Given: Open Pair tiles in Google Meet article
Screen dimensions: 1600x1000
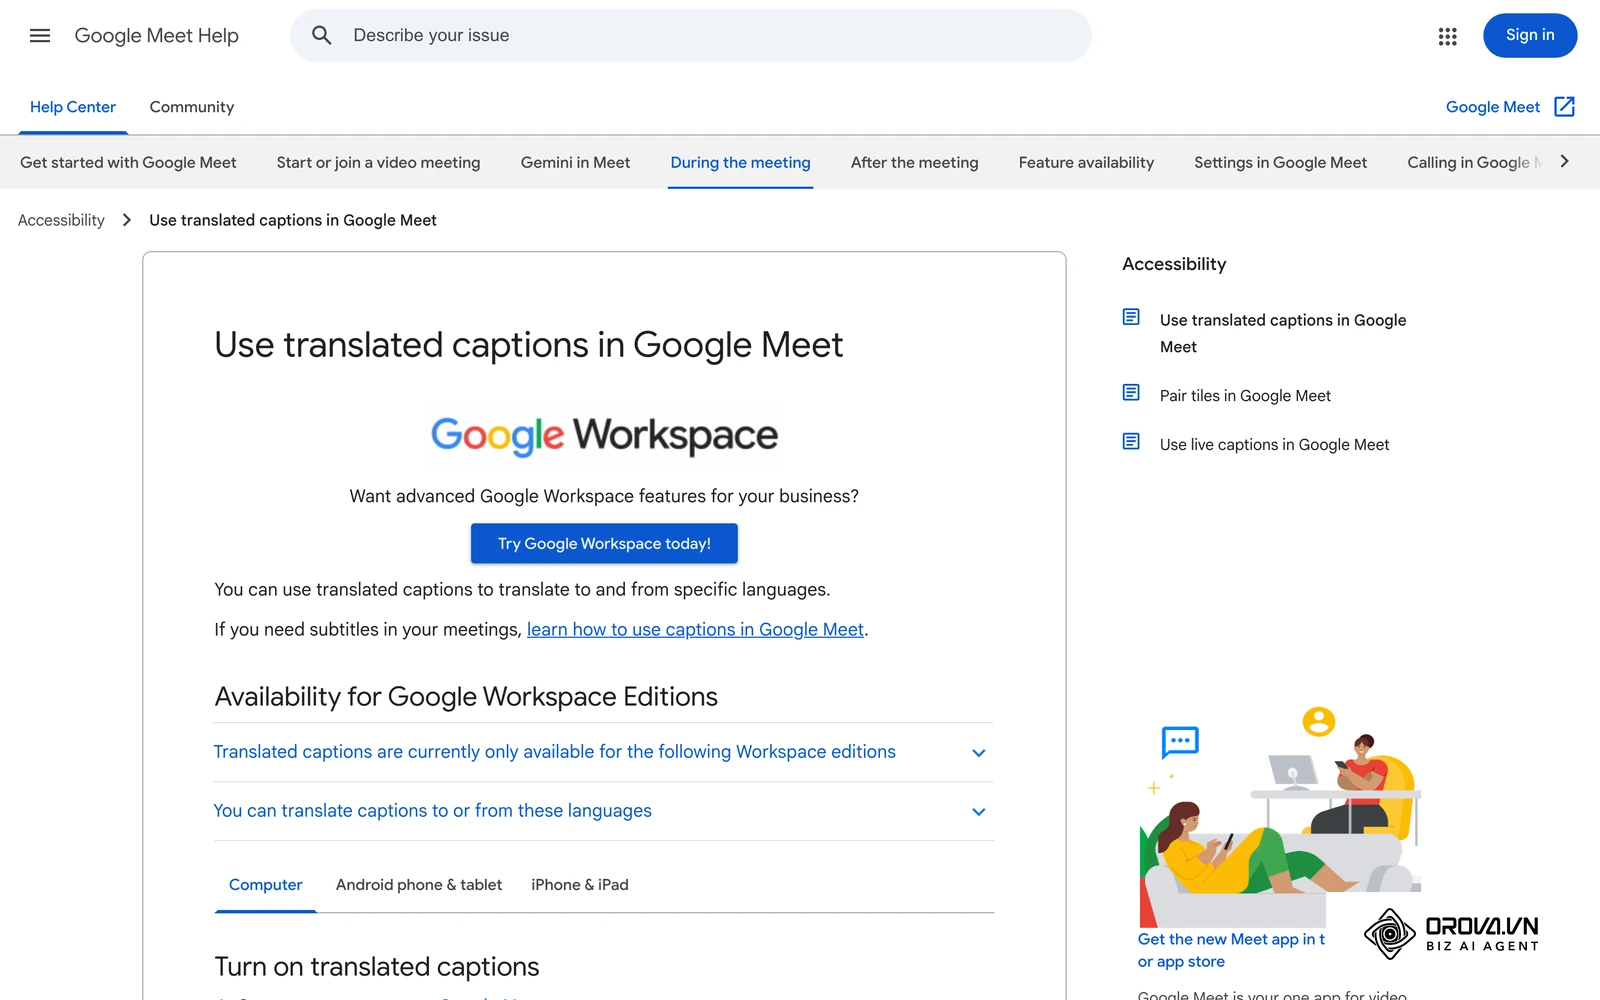Looking at the screenshot, I should tap(1245, 396).
